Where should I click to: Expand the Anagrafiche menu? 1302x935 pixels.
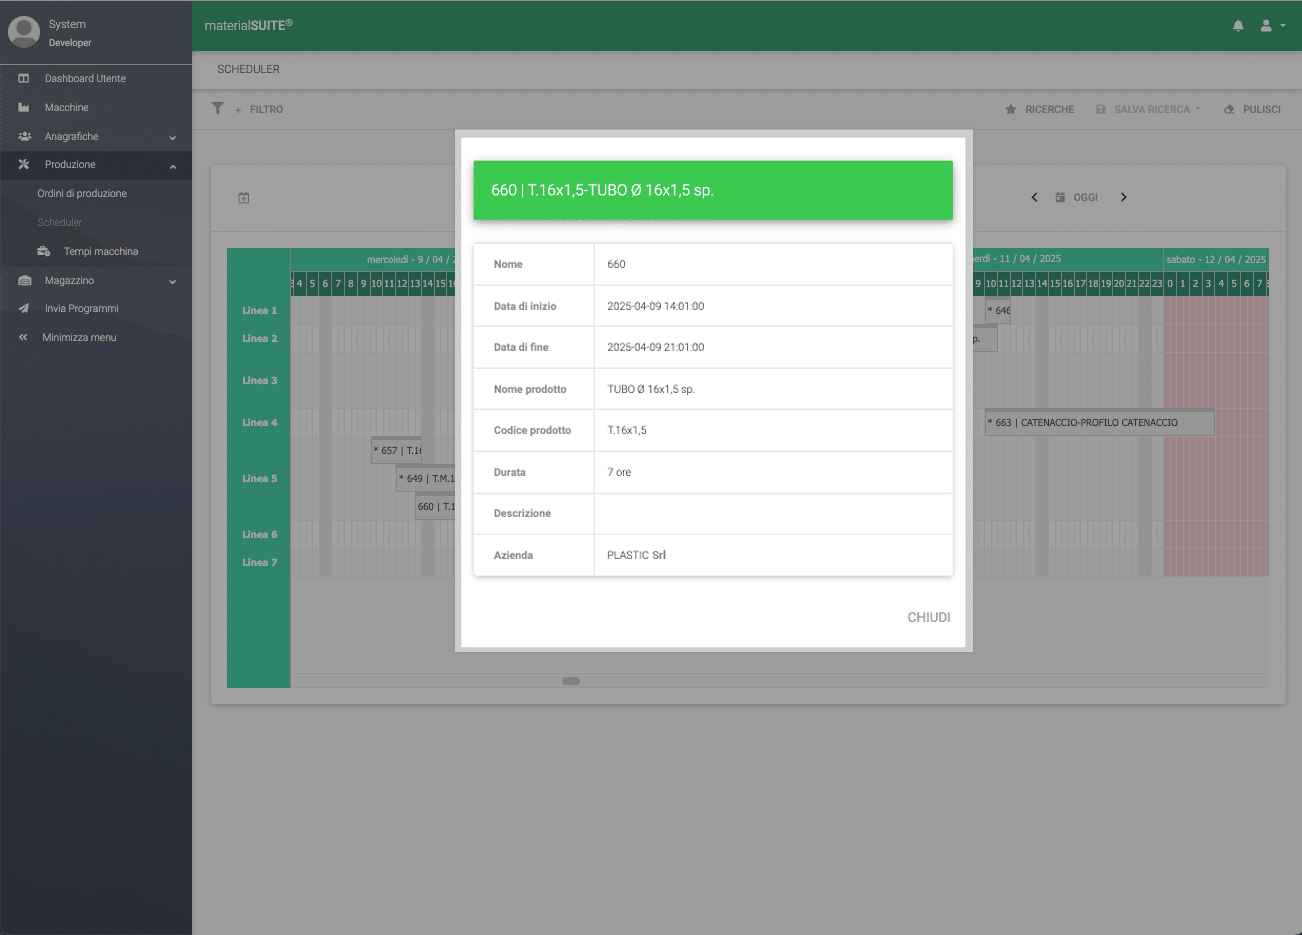point(96,137)
